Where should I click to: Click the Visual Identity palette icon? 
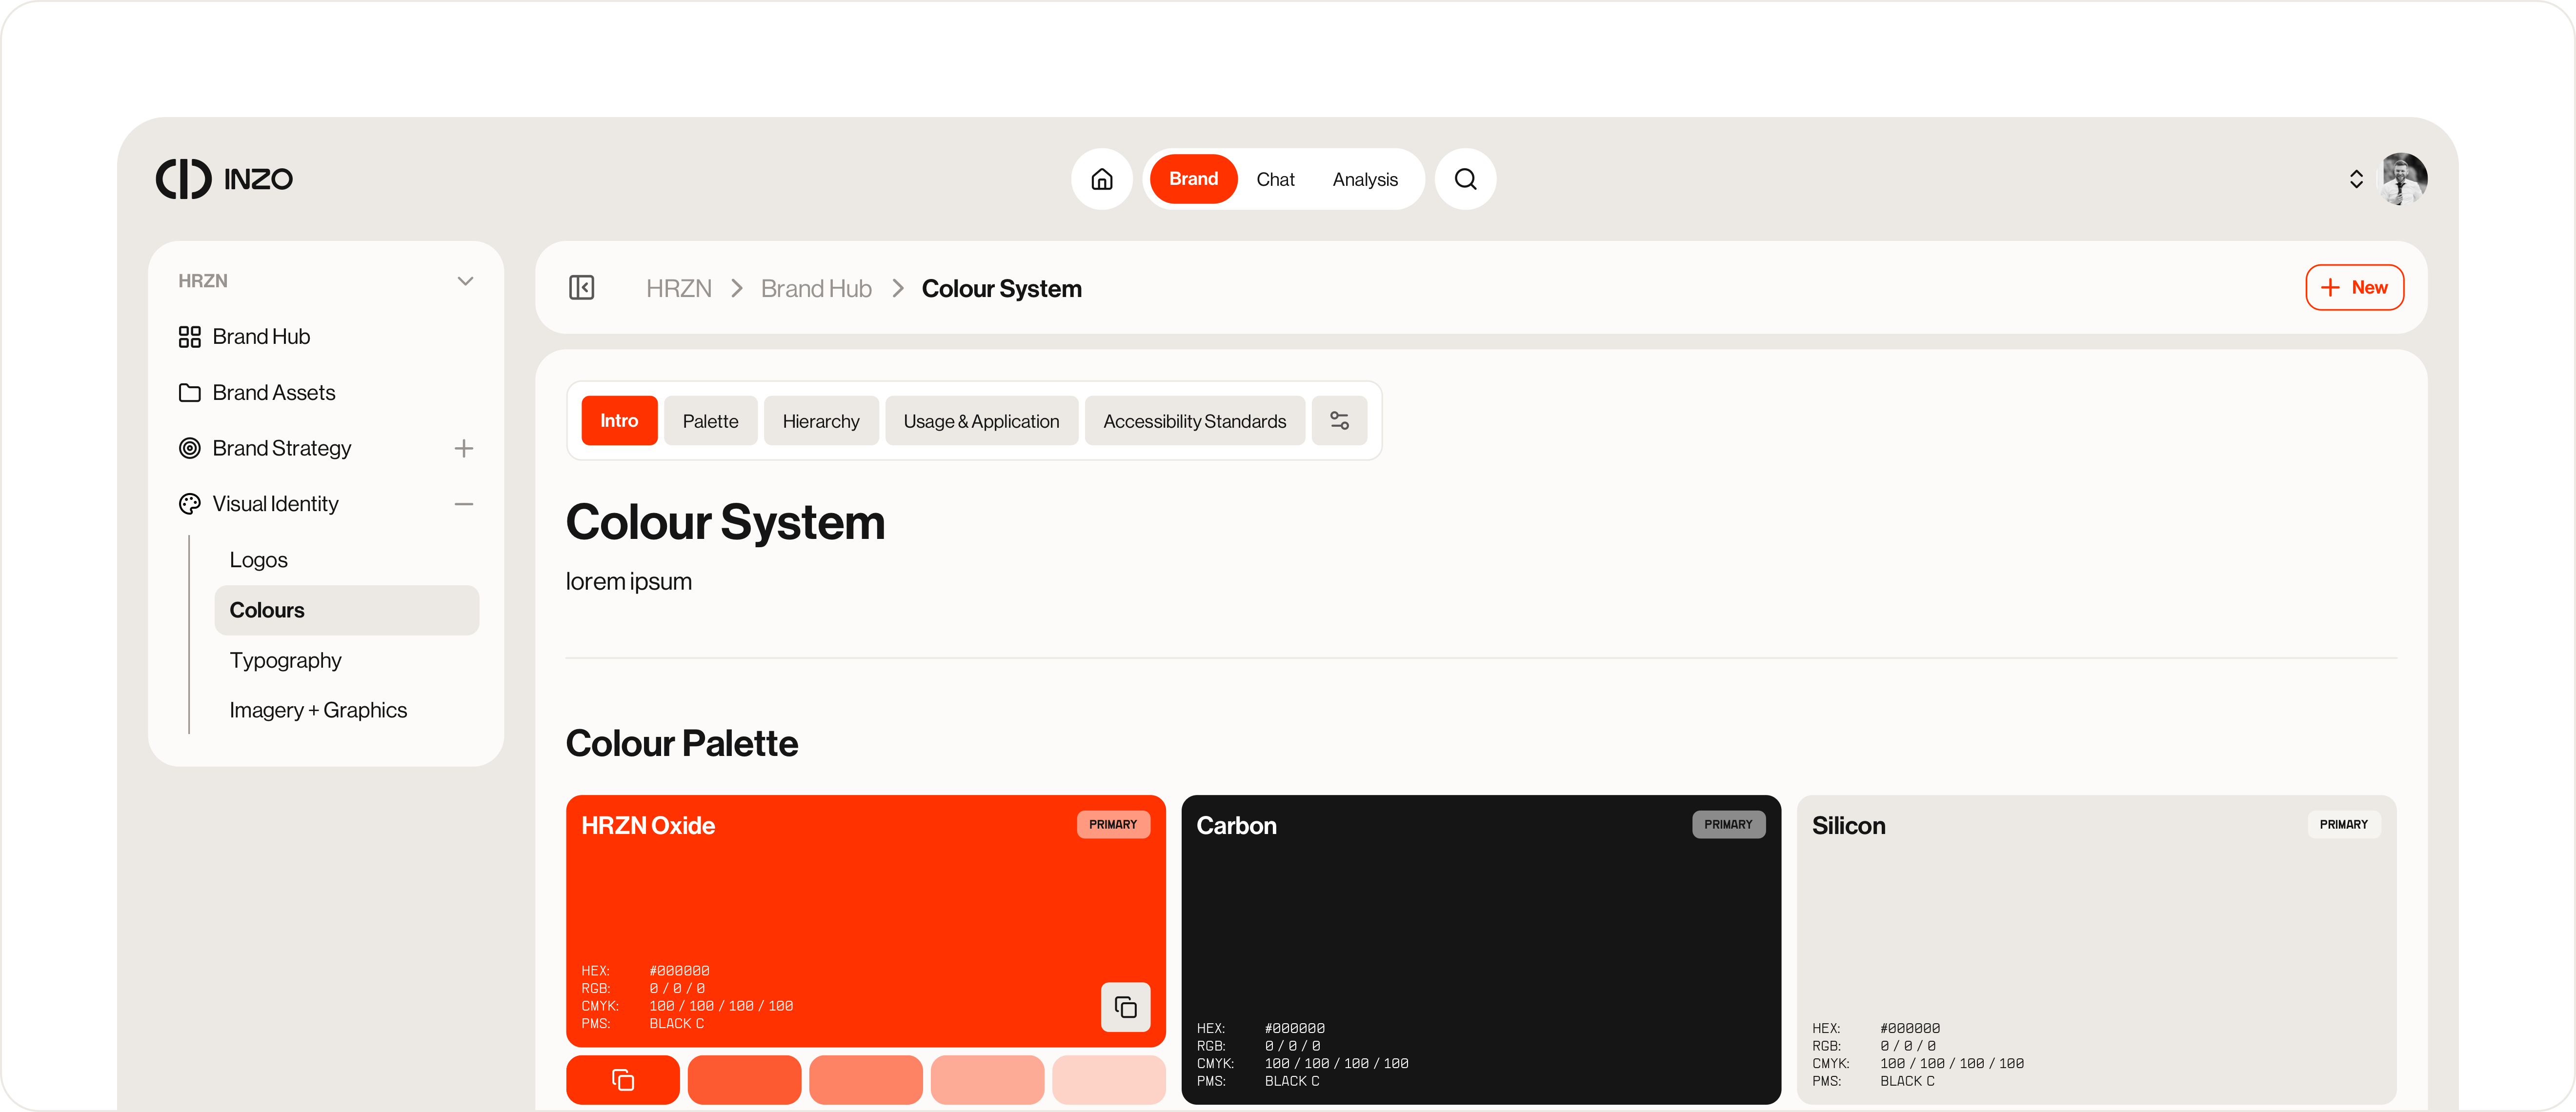(x=190, y=503)
